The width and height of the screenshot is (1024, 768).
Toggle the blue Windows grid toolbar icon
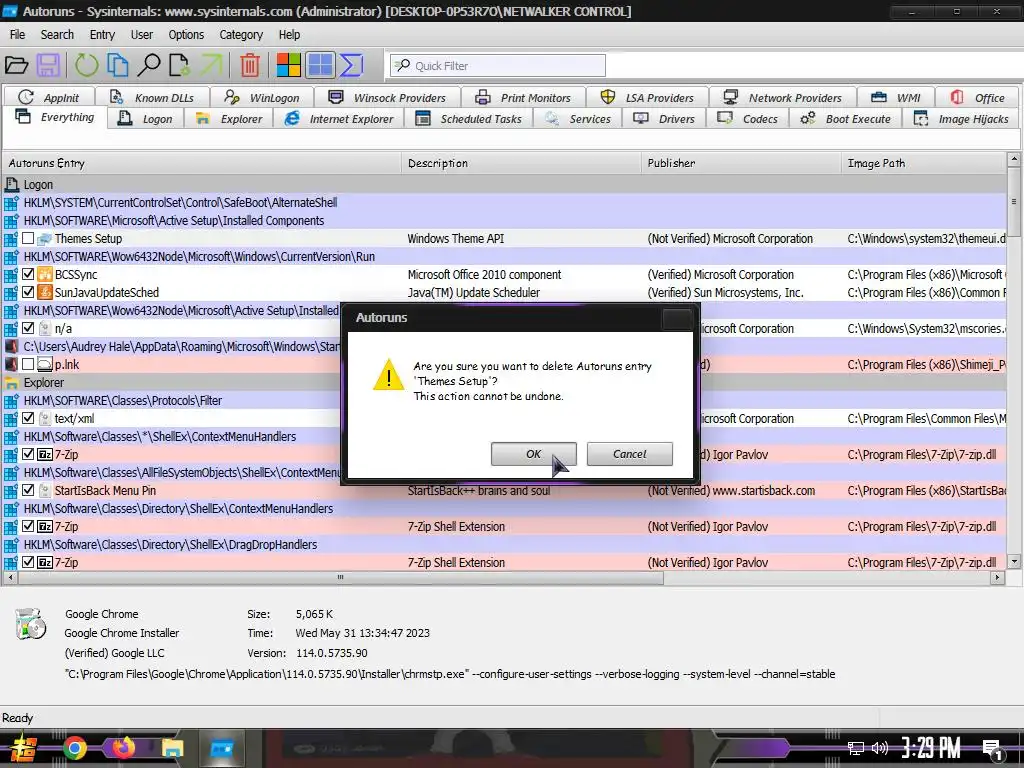tap(320, 65)
